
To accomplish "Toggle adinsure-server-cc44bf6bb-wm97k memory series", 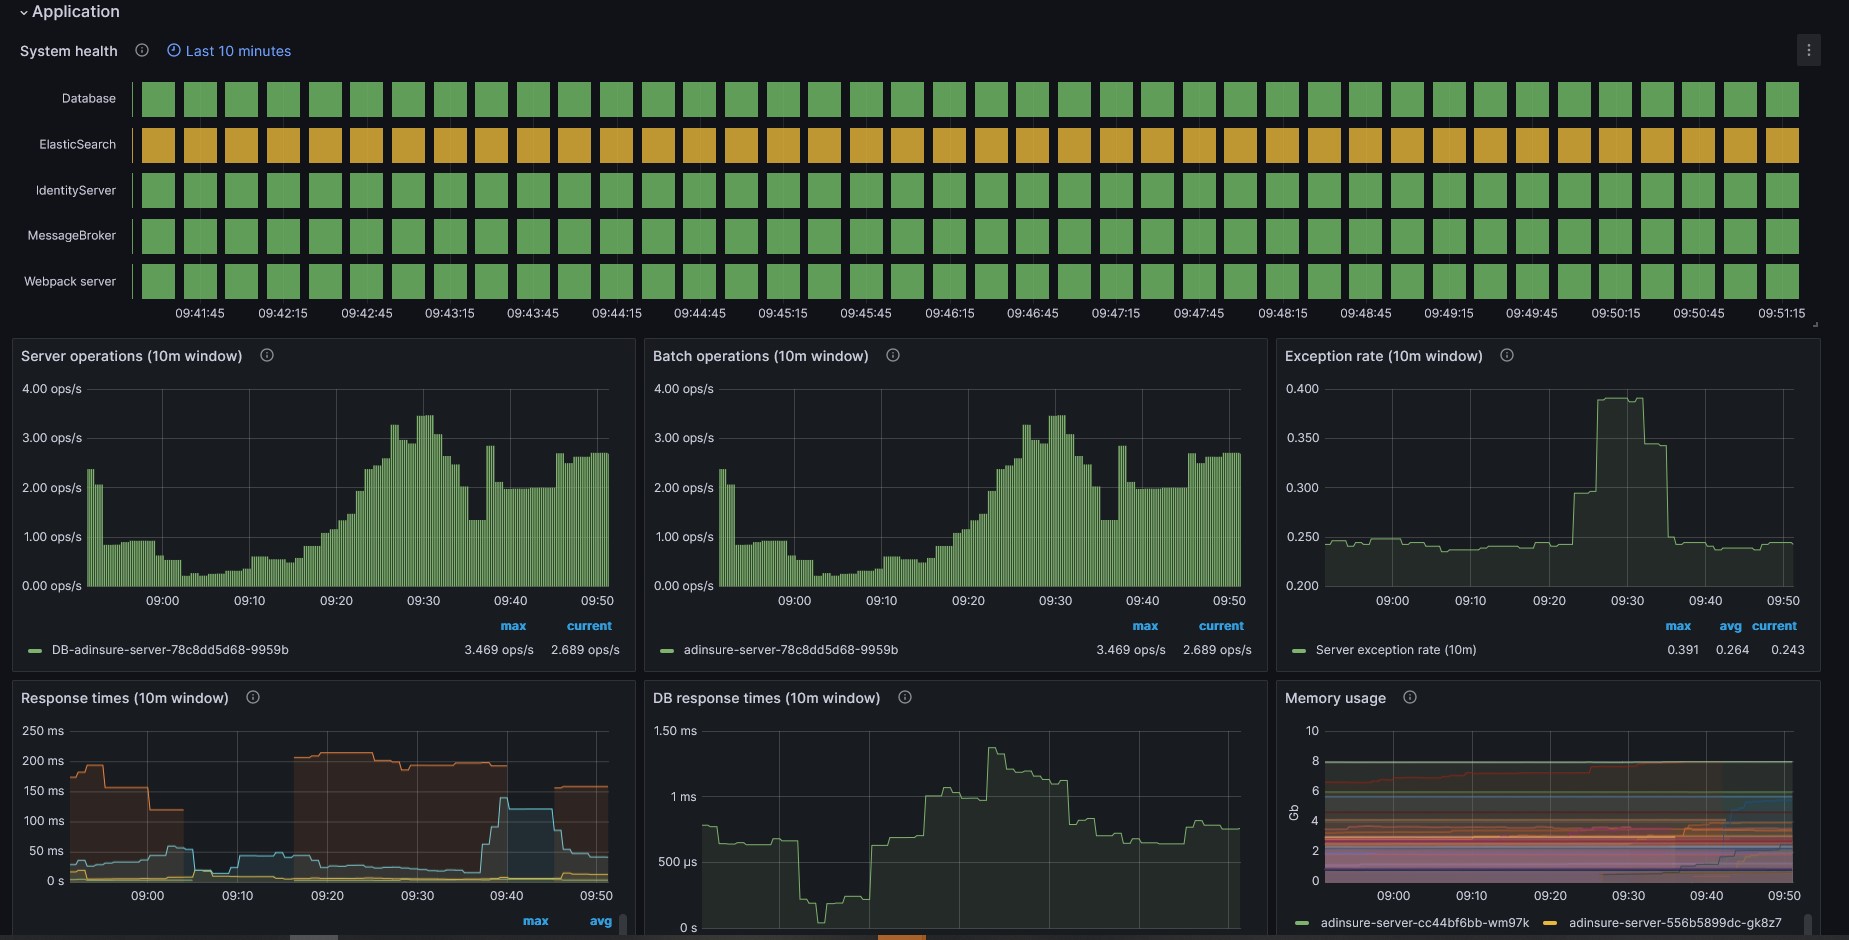I will point(1424,923).
